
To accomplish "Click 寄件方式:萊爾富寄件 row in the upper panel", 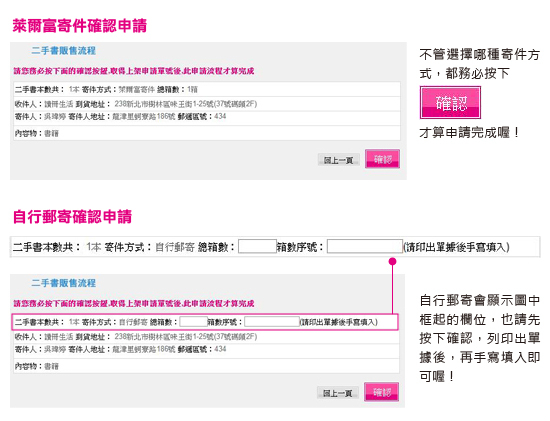I will (207, 89).
